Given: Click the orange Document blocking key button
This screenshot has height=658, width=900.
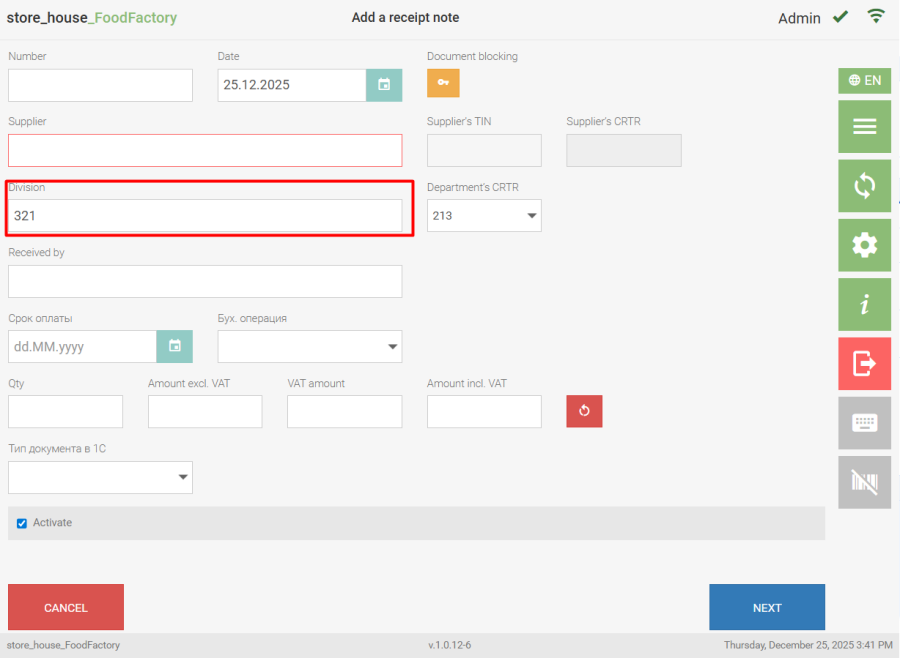Looking at the screenshot, I should (443, 83).
